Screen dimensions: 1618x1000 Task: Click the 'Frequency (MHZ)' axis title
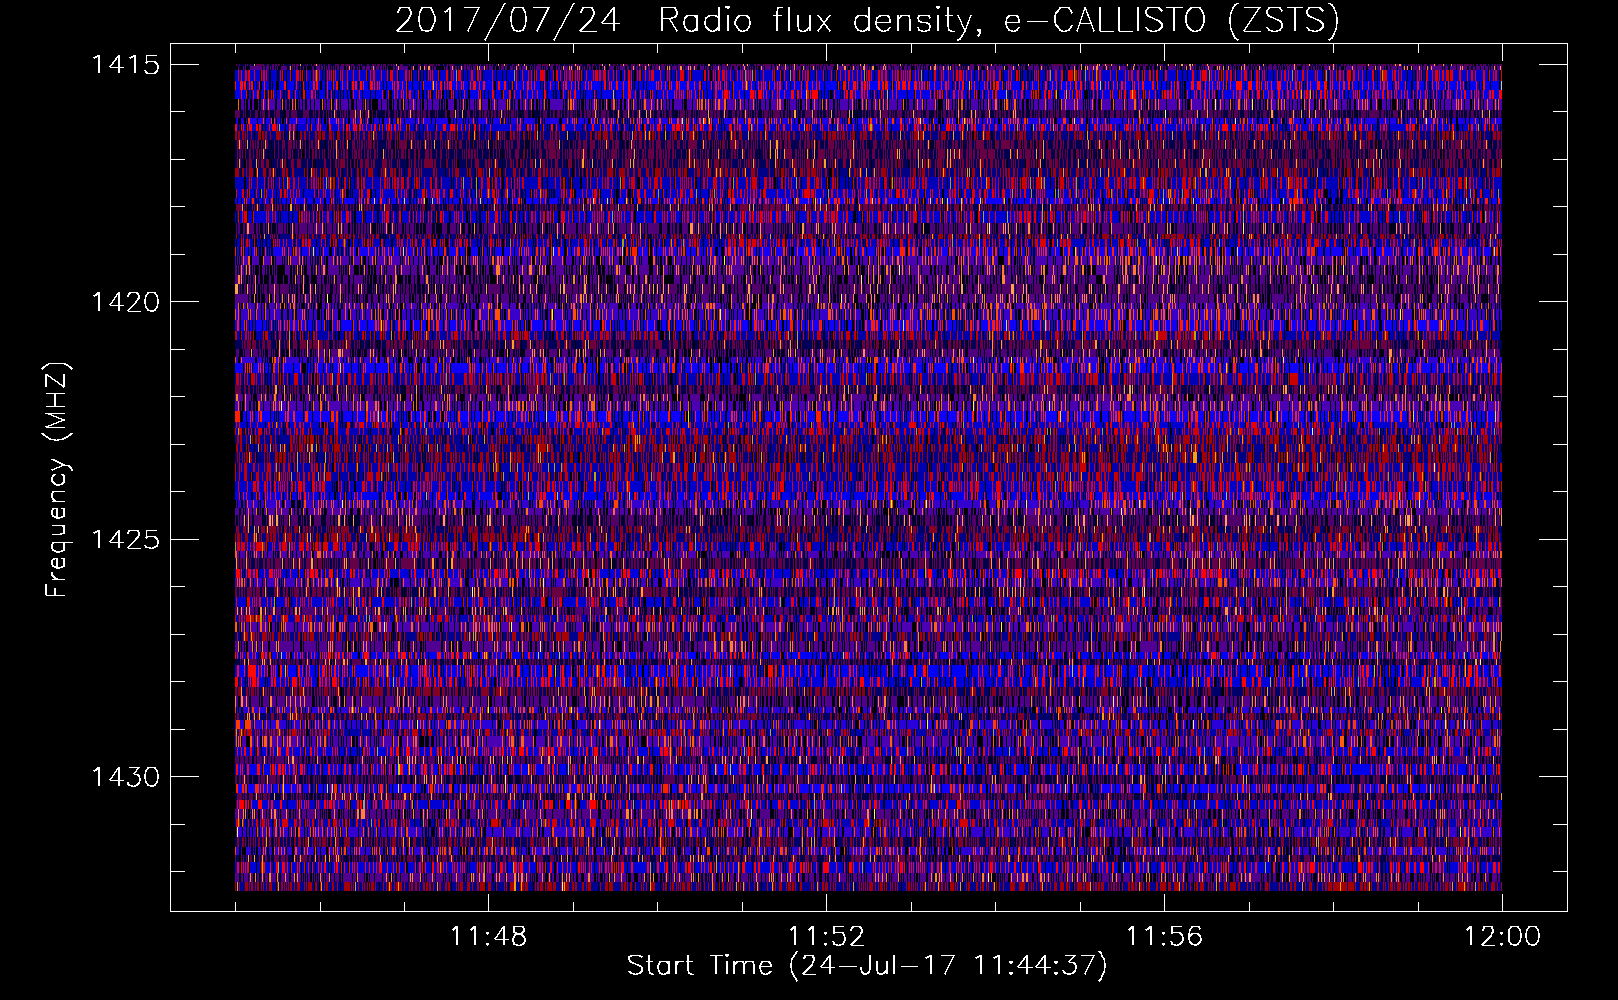[57, 479]
